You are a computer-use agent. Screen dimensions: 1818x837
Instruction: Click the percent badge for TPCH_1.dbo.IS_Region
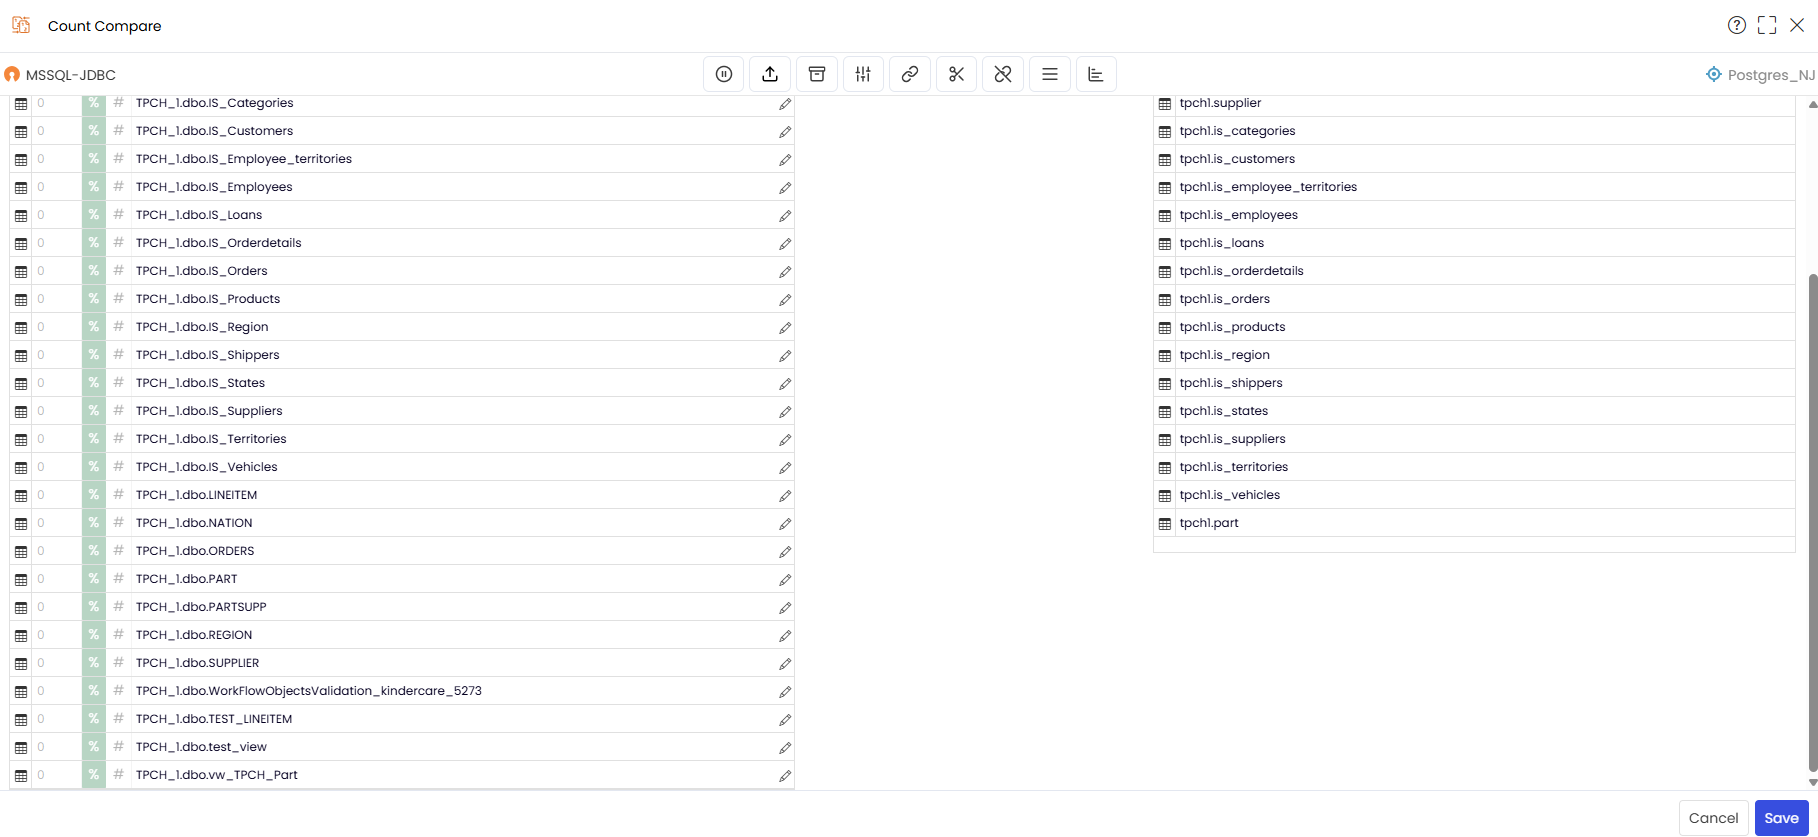[x=93, y=327]
